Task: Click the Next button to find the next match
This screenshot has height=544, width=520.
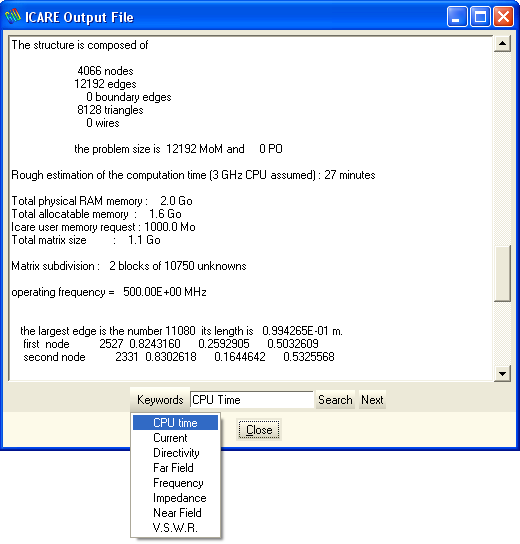Action: click(x=372, y=400)
